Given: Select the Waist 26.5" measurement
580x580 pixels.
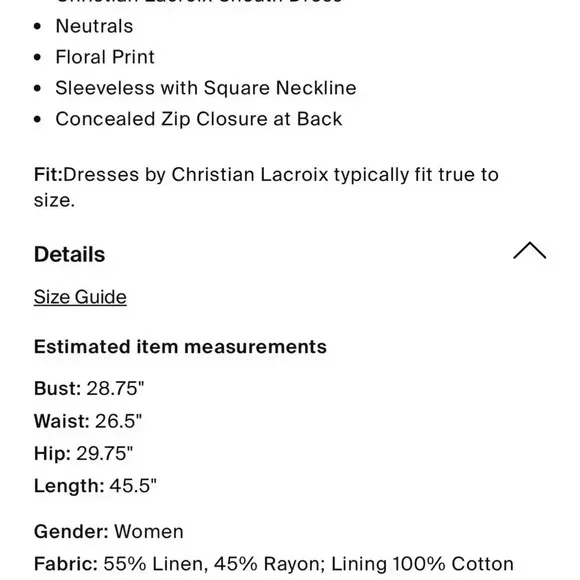Looking at the screenshot, I should [x=88, y=421].
